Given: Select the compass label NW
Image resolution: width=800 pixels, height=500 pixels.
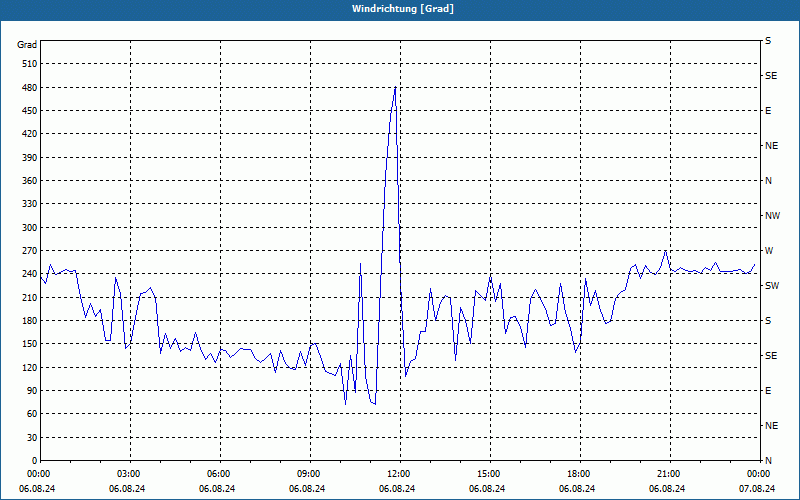Looking at the screenshot, I should (772, 216).
